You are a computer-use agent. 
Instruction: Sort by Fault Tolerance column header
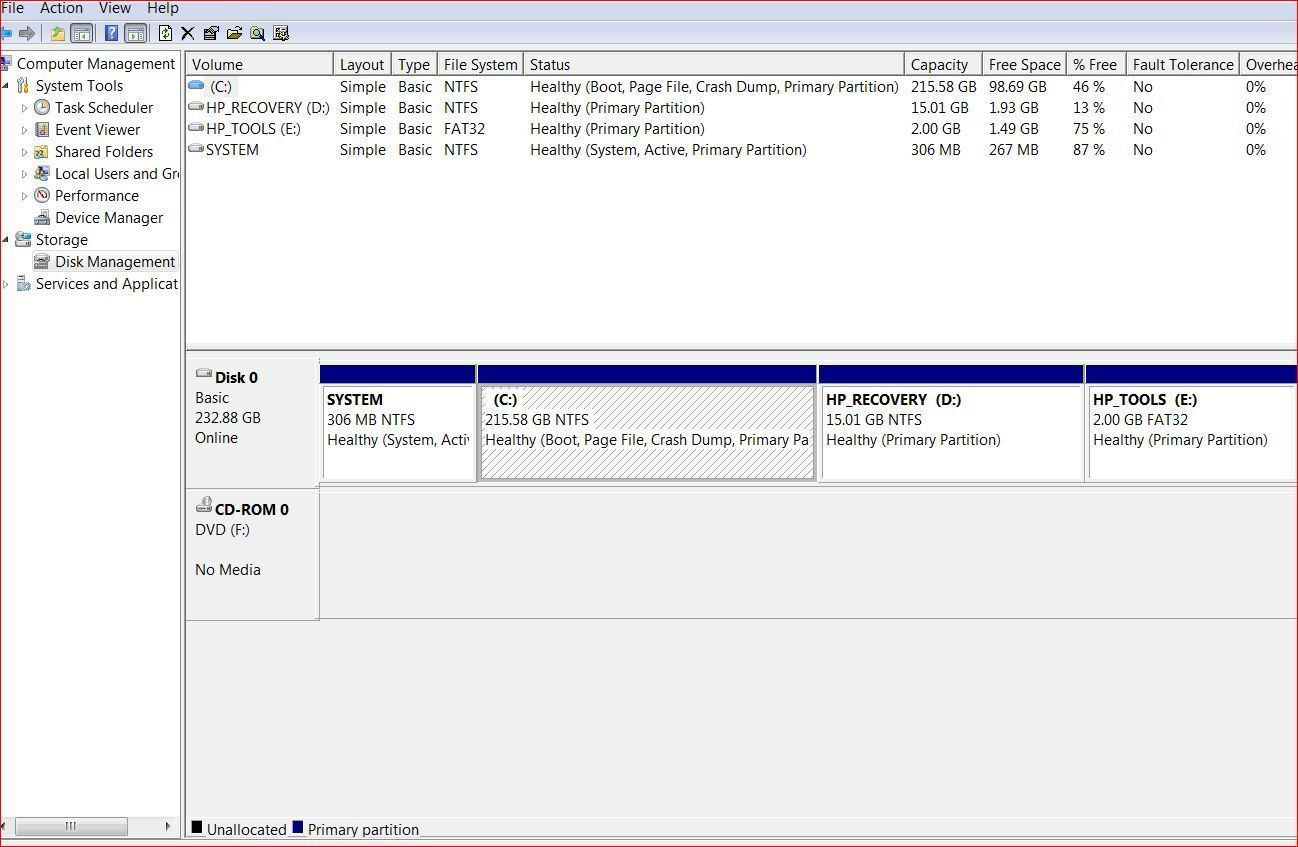tap(1183, 64)
